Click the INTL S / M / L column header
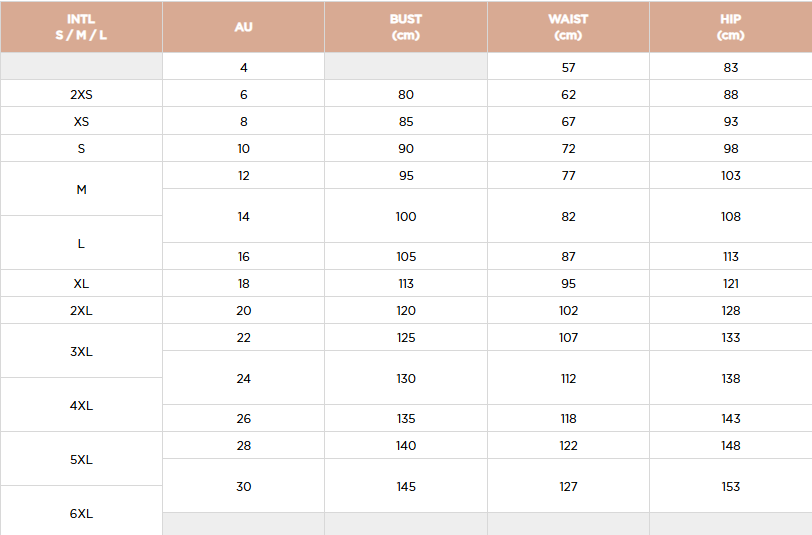Viewport: 812px width, 535px height. click(81, 27)
